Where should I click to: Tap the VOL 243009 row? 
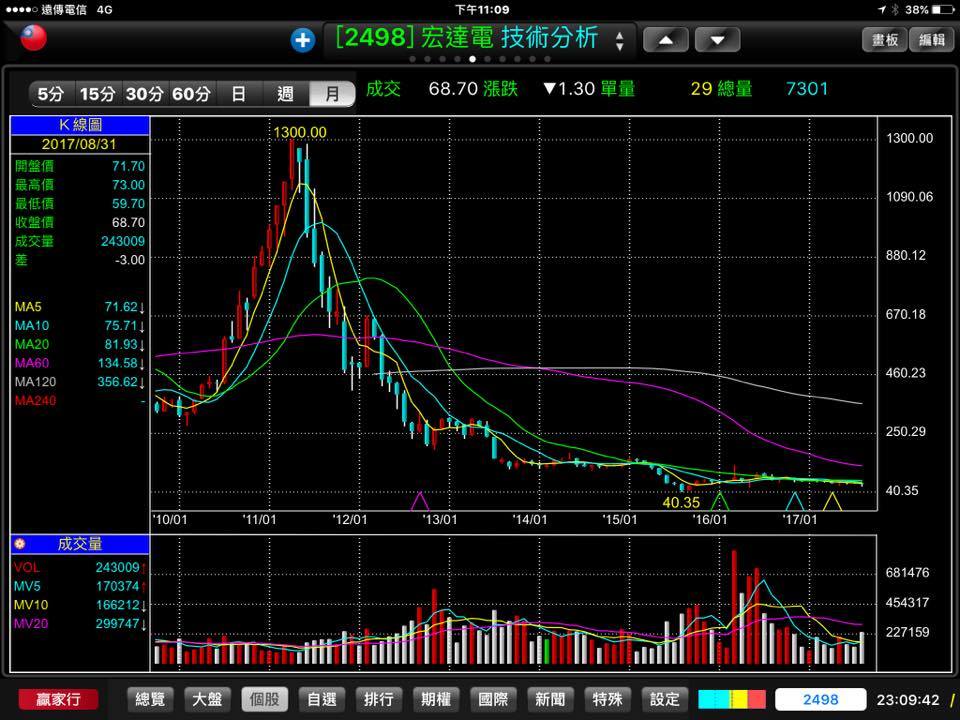pos(80,568)
